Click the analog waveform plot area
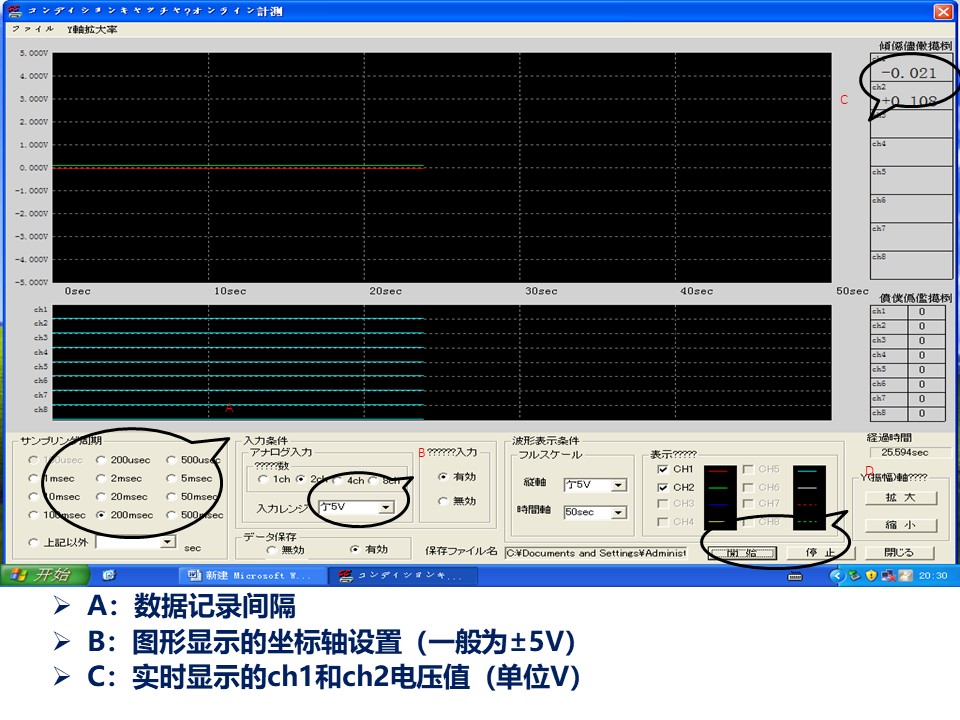 [x=441, y=167]
